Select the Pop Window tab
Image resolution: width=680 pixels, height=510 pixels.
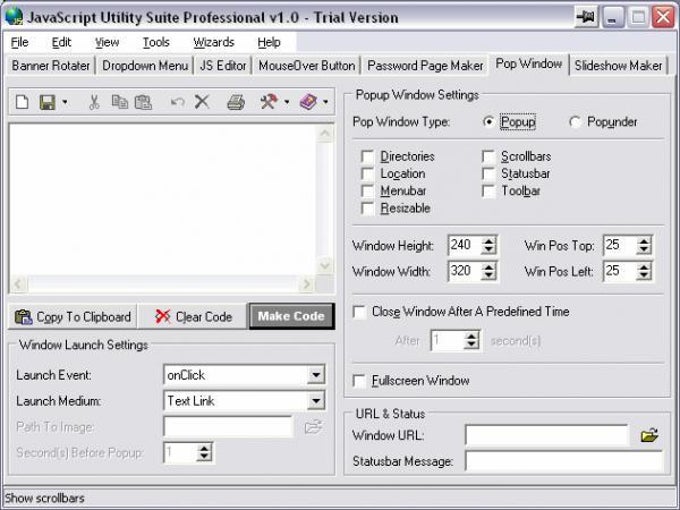(529, 64)
